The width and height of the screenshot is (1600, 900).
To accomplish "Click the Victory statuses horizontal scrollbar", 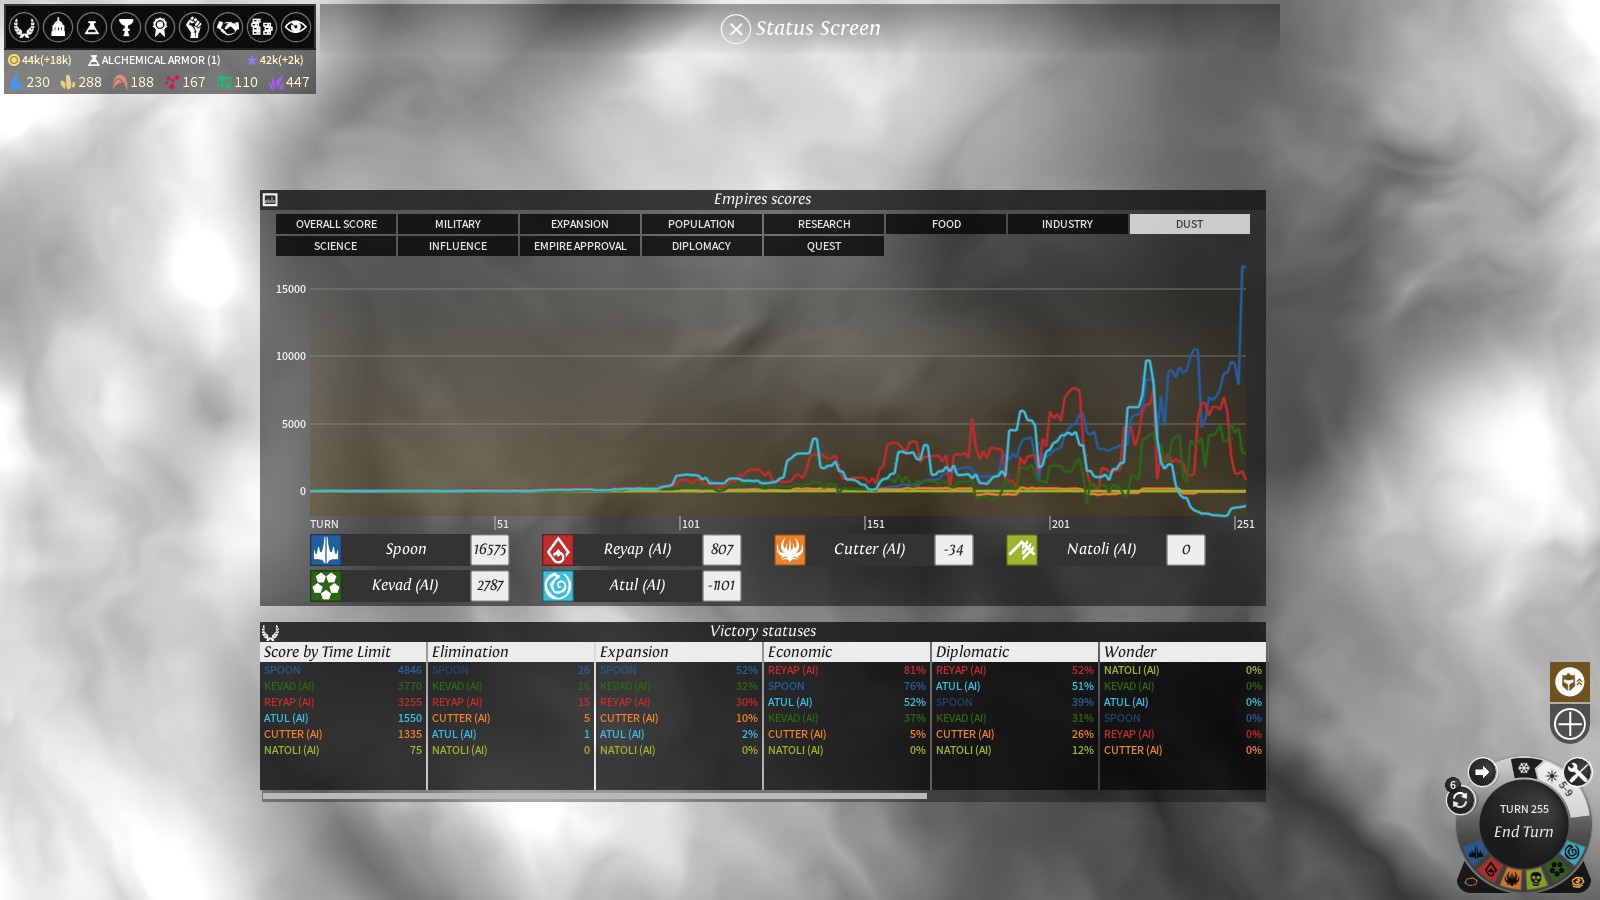I will pyautogui.click(x=594, y=796).
